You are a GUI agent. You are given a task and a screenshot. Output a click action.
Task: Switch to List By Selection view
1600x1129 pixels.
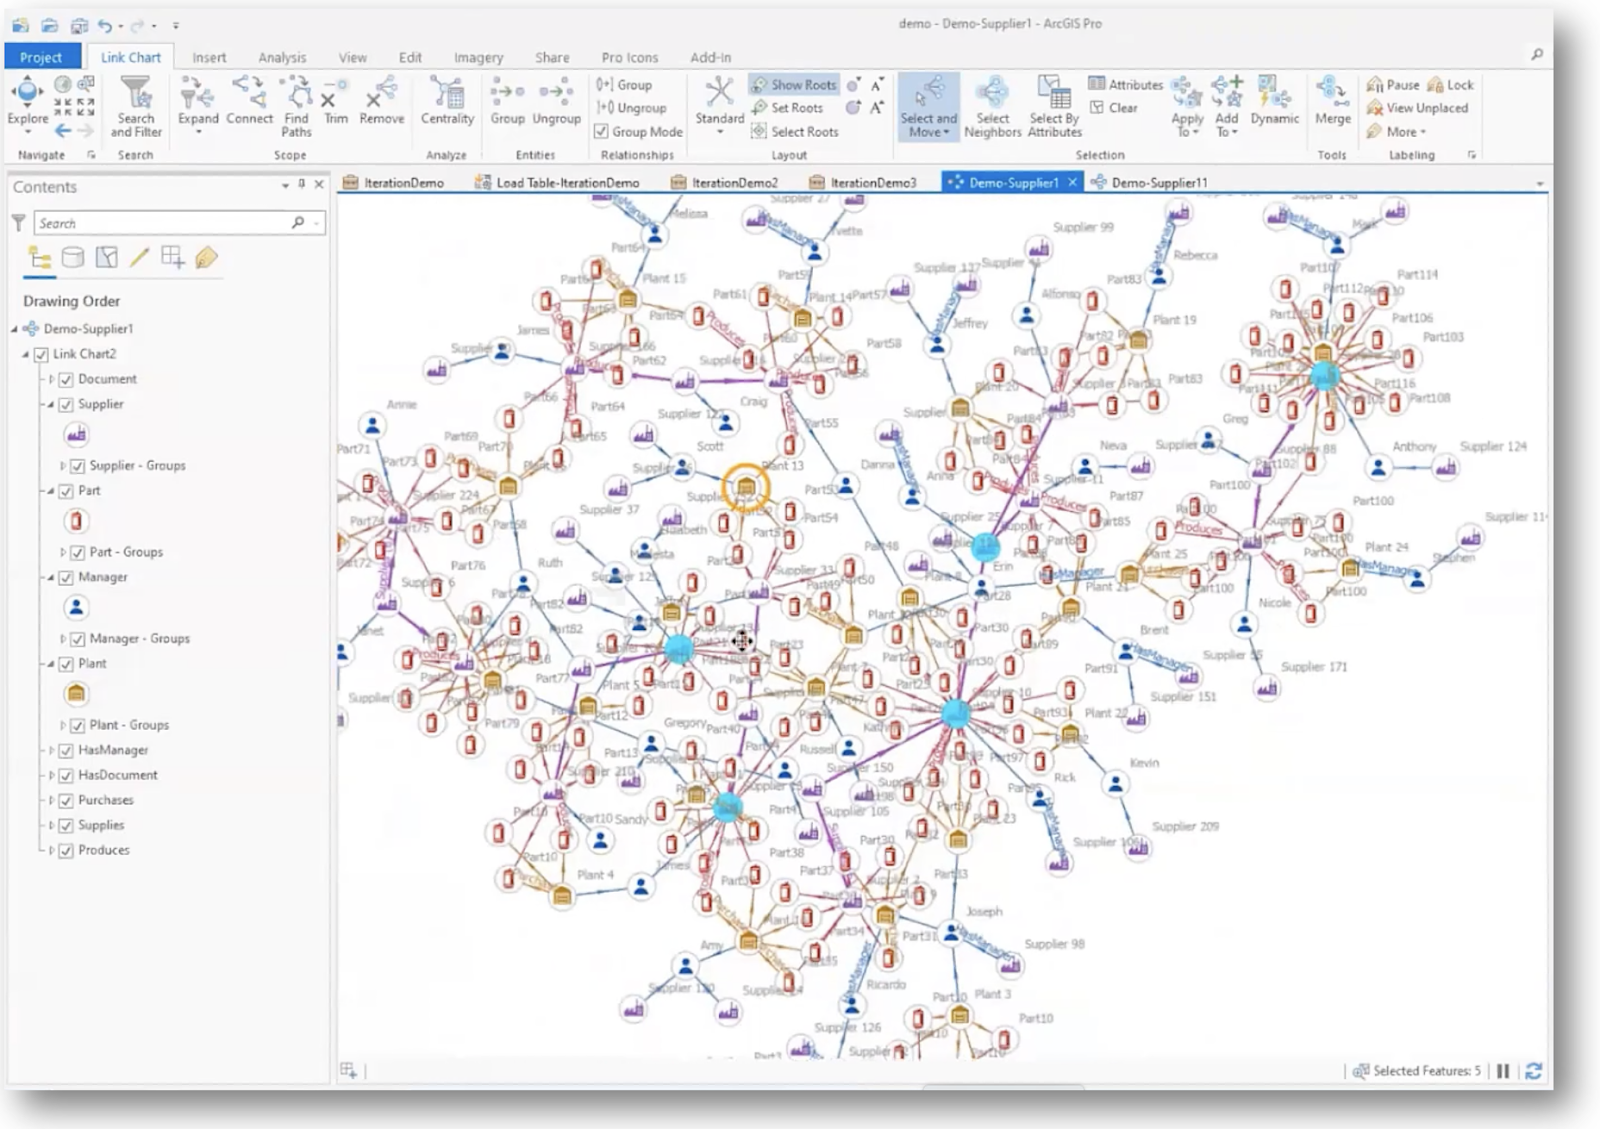[x=106, y=258]
